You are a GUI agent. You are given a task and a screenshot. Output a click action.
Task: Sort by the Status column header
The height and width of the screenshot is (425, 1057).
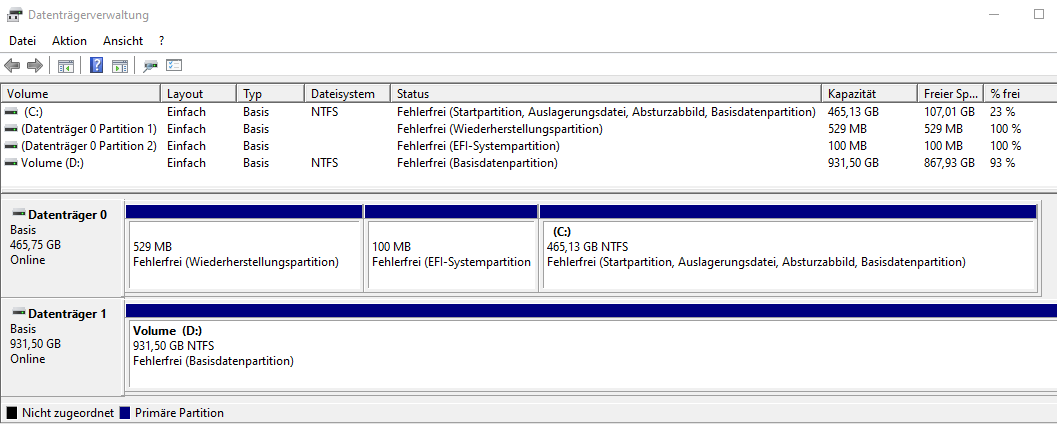[607, 94]
